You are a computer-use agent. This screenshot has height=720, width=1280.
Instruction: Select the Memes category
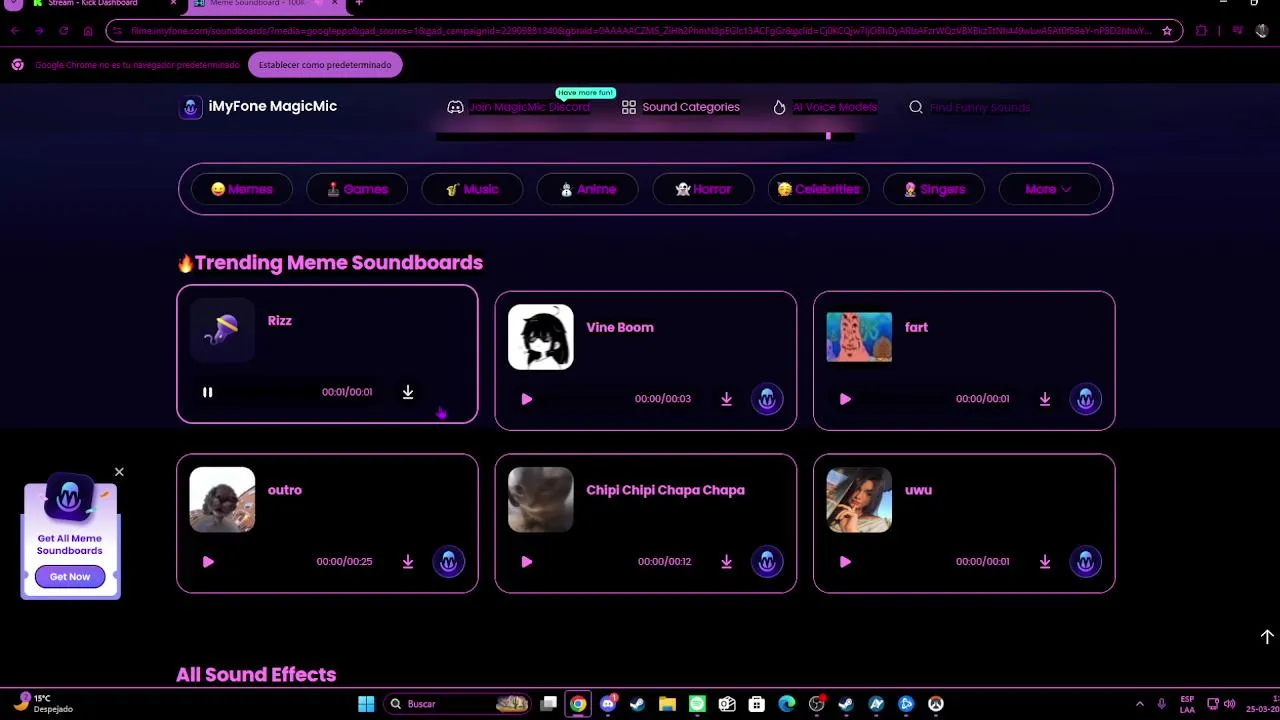(x=241, y=189)
